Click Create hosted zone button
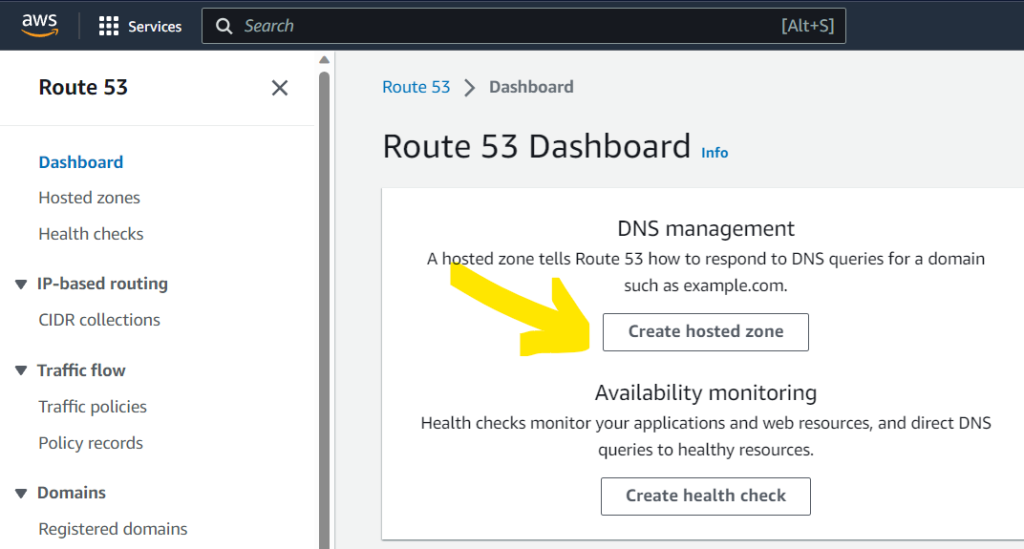Image resolution: width=1024 pixels, height=549 pixels. coord(705,332)
